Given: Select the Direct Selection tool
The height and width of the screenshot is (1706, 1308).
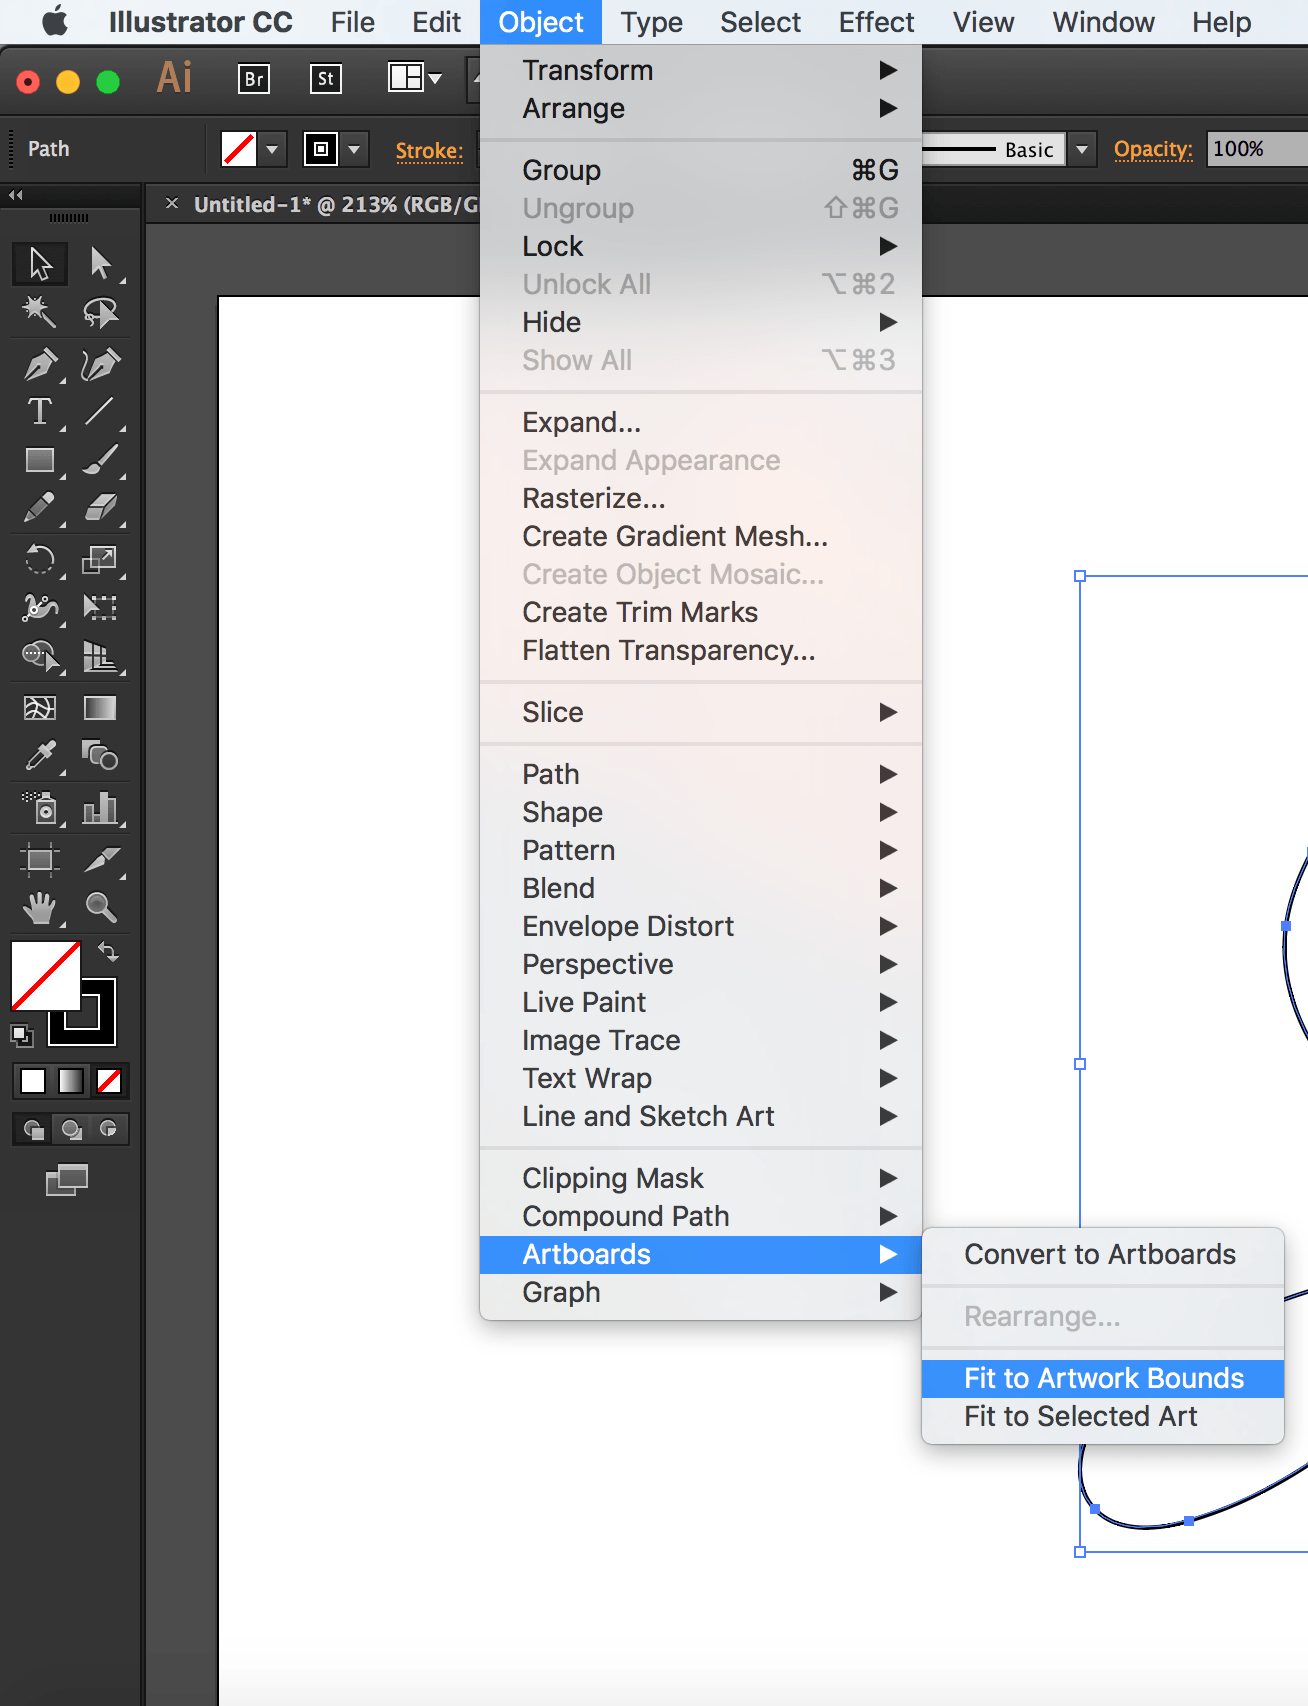Looking at the screenshot, I should (x=100, y=263).
